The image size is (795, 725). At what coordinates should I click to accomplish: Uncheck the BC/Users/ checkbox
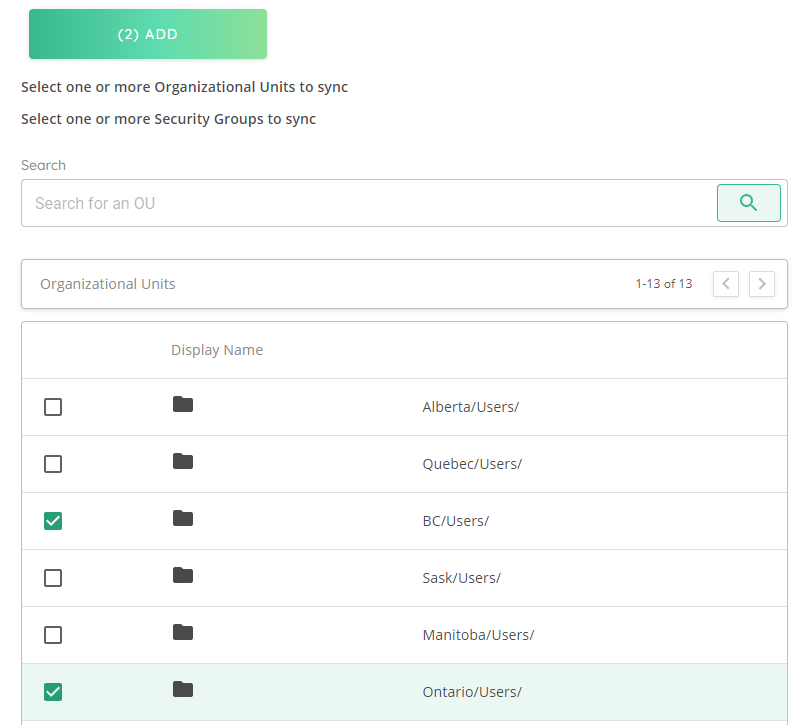(x=53, y=521)
